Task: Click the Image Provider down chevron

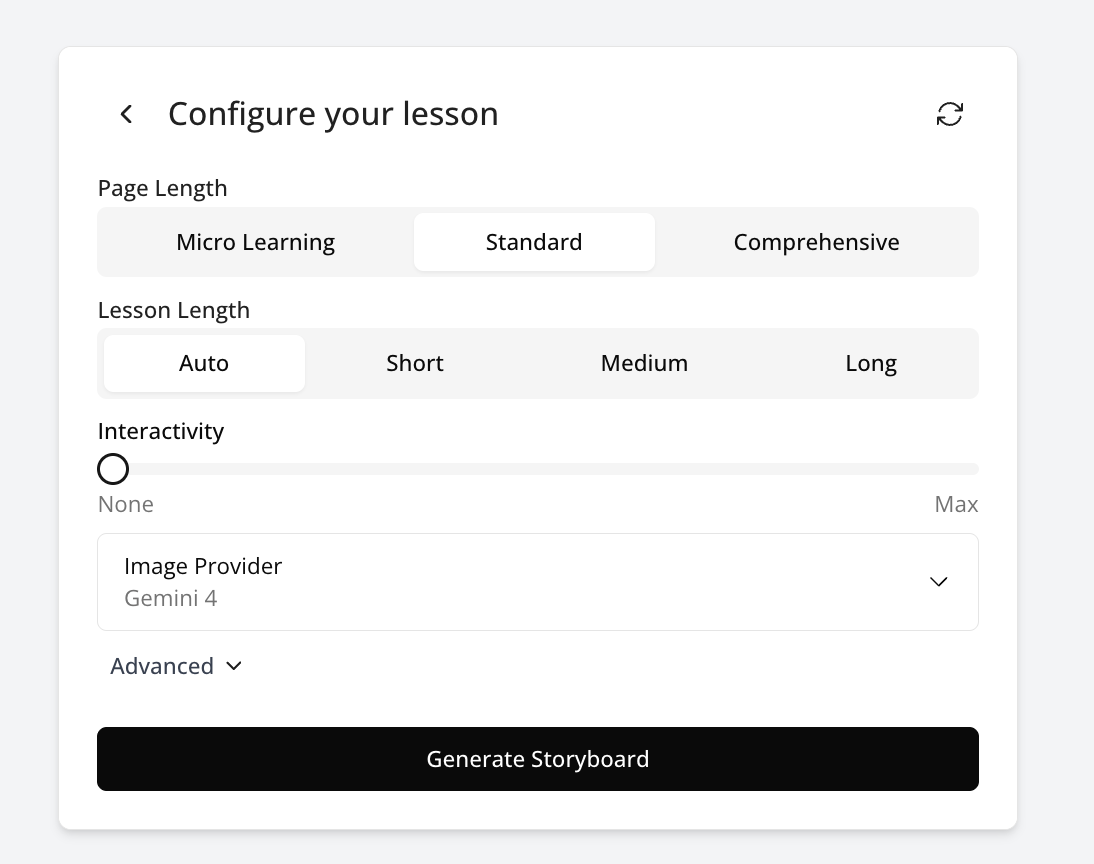Action: pyautogui.click(x=938, y=582)
